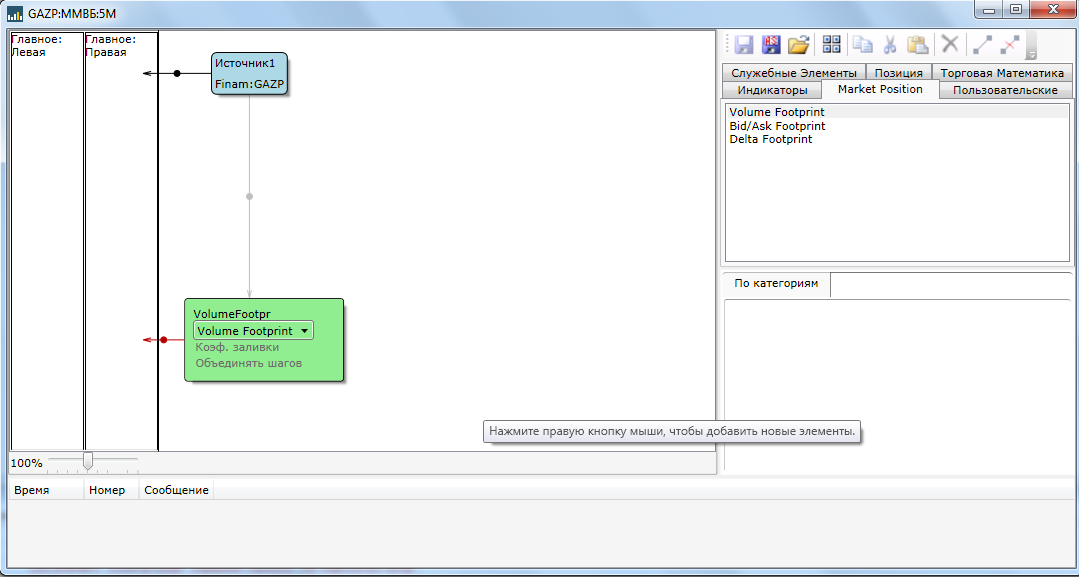Viewport: 1079px width, 577px height.
Task: Open the toolbar overflow options arrow
Action: click(1032, 54)
